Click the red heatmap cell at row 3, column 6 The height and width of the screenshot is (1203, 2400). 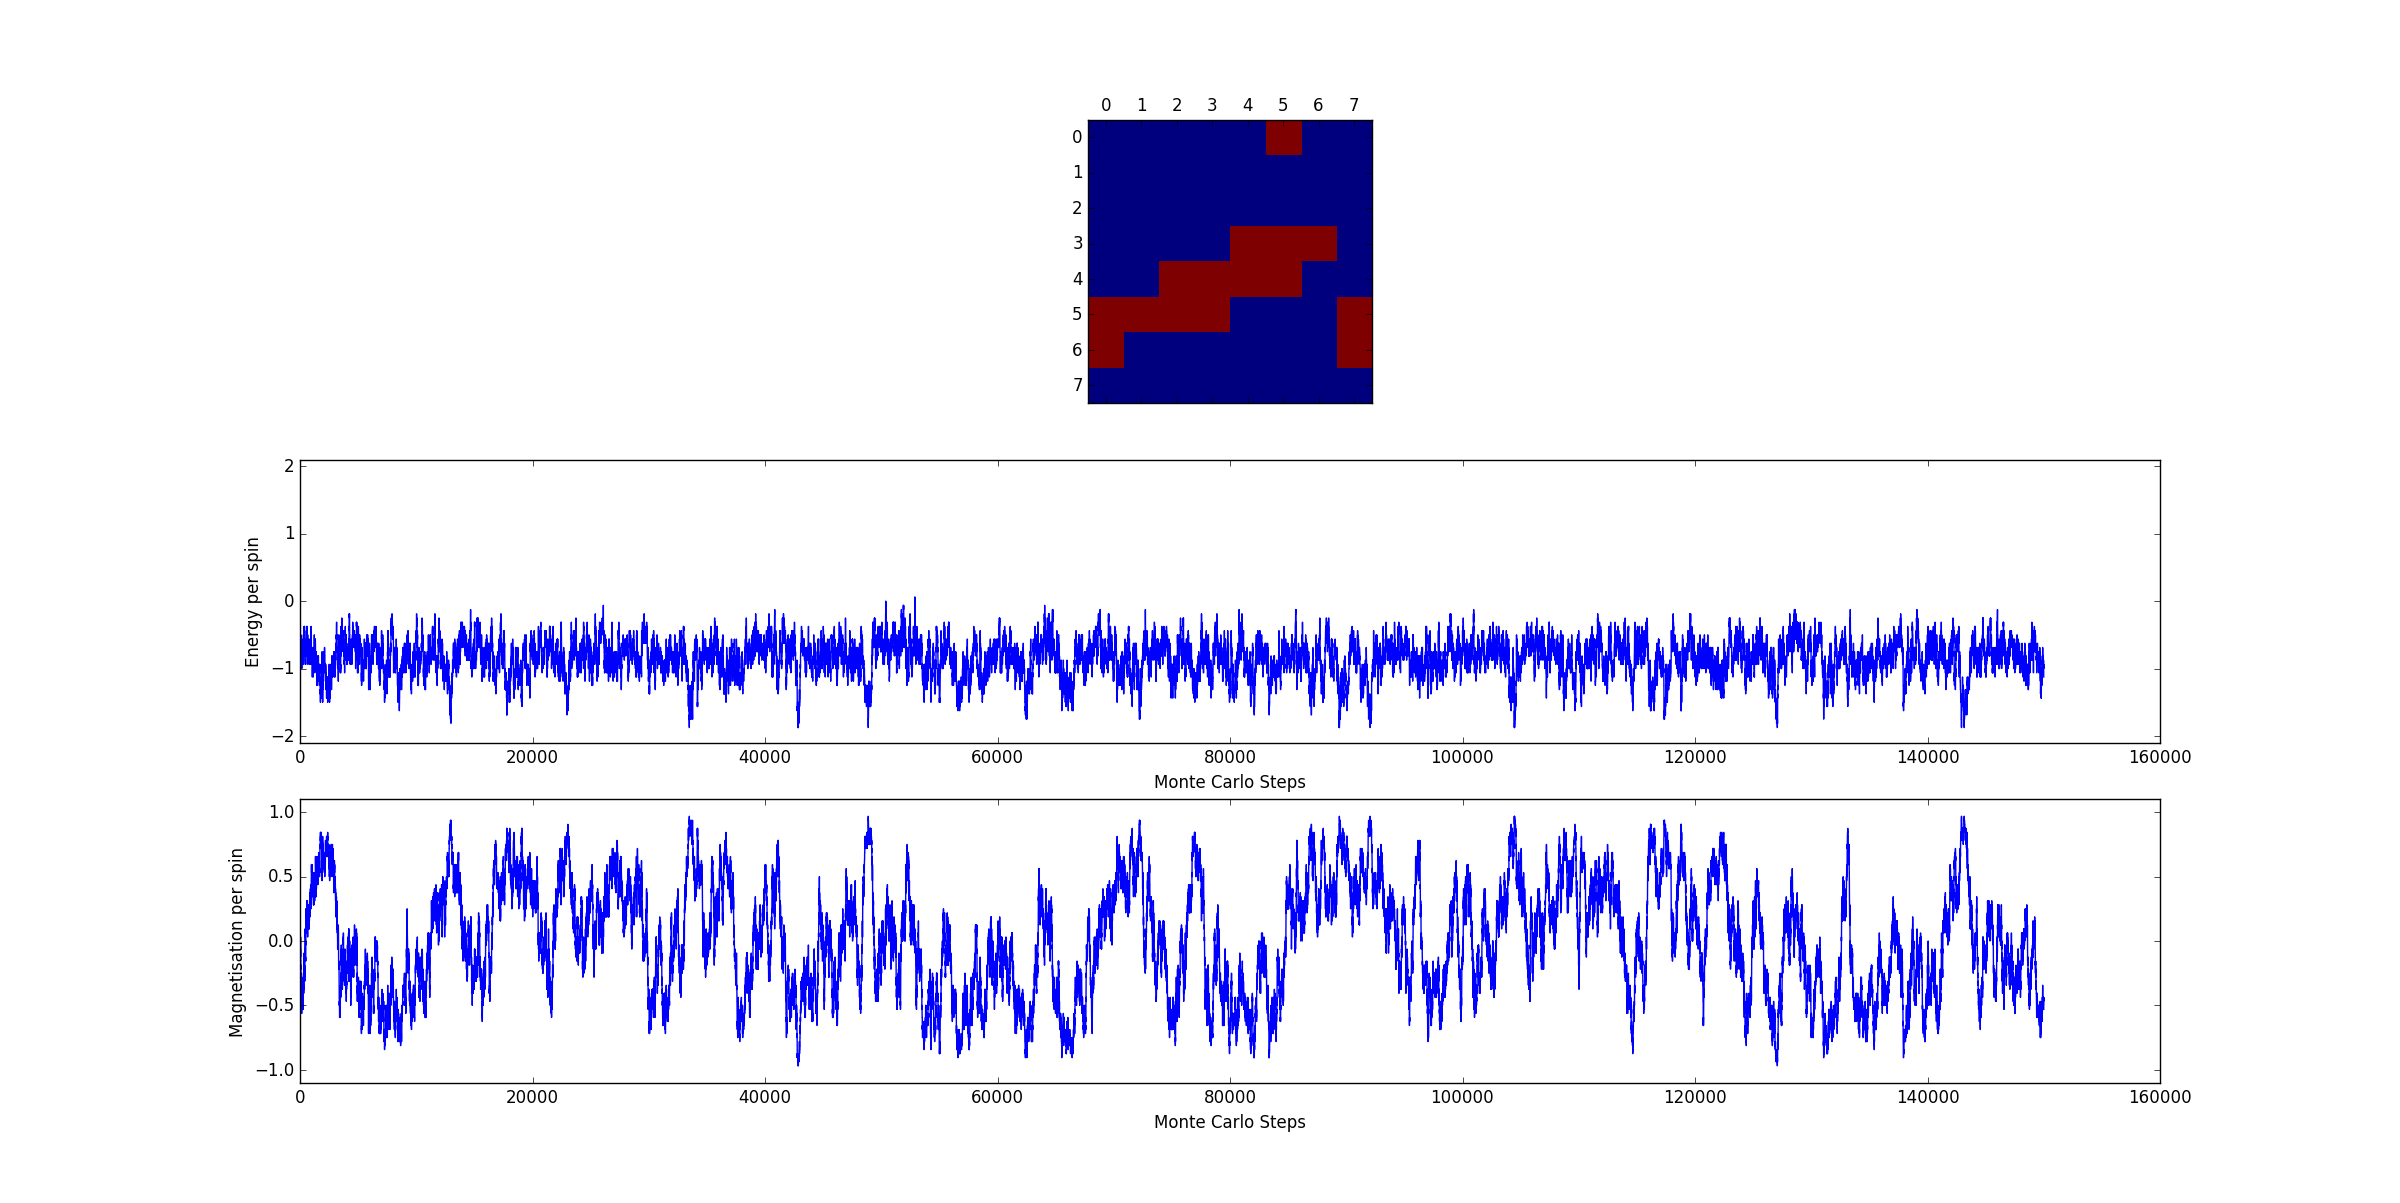pyautogui.click(x=1319, y=244)
